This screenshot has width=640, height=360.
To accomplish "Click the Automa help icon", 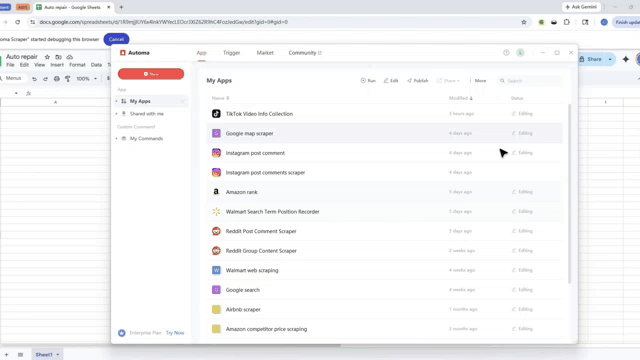I will pyautogui.click(x=506, y=53).
